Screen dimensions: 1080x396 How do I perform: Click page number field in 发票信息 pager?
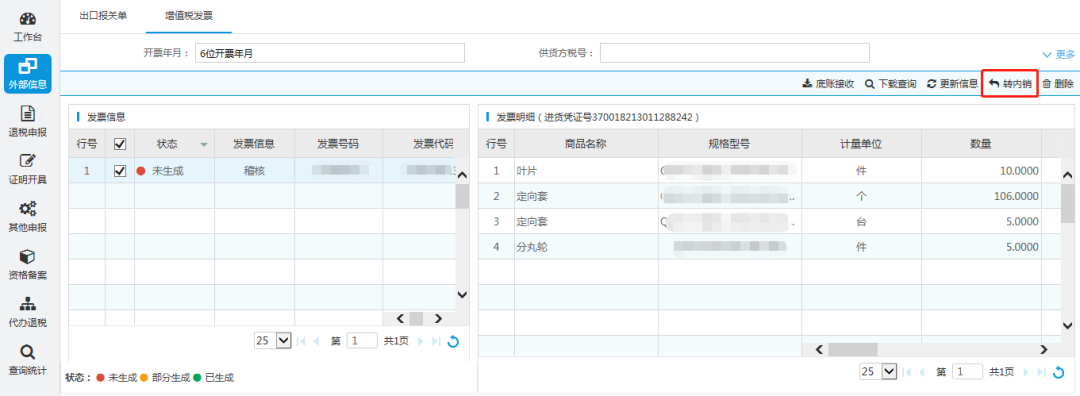[x=362, y=340]
